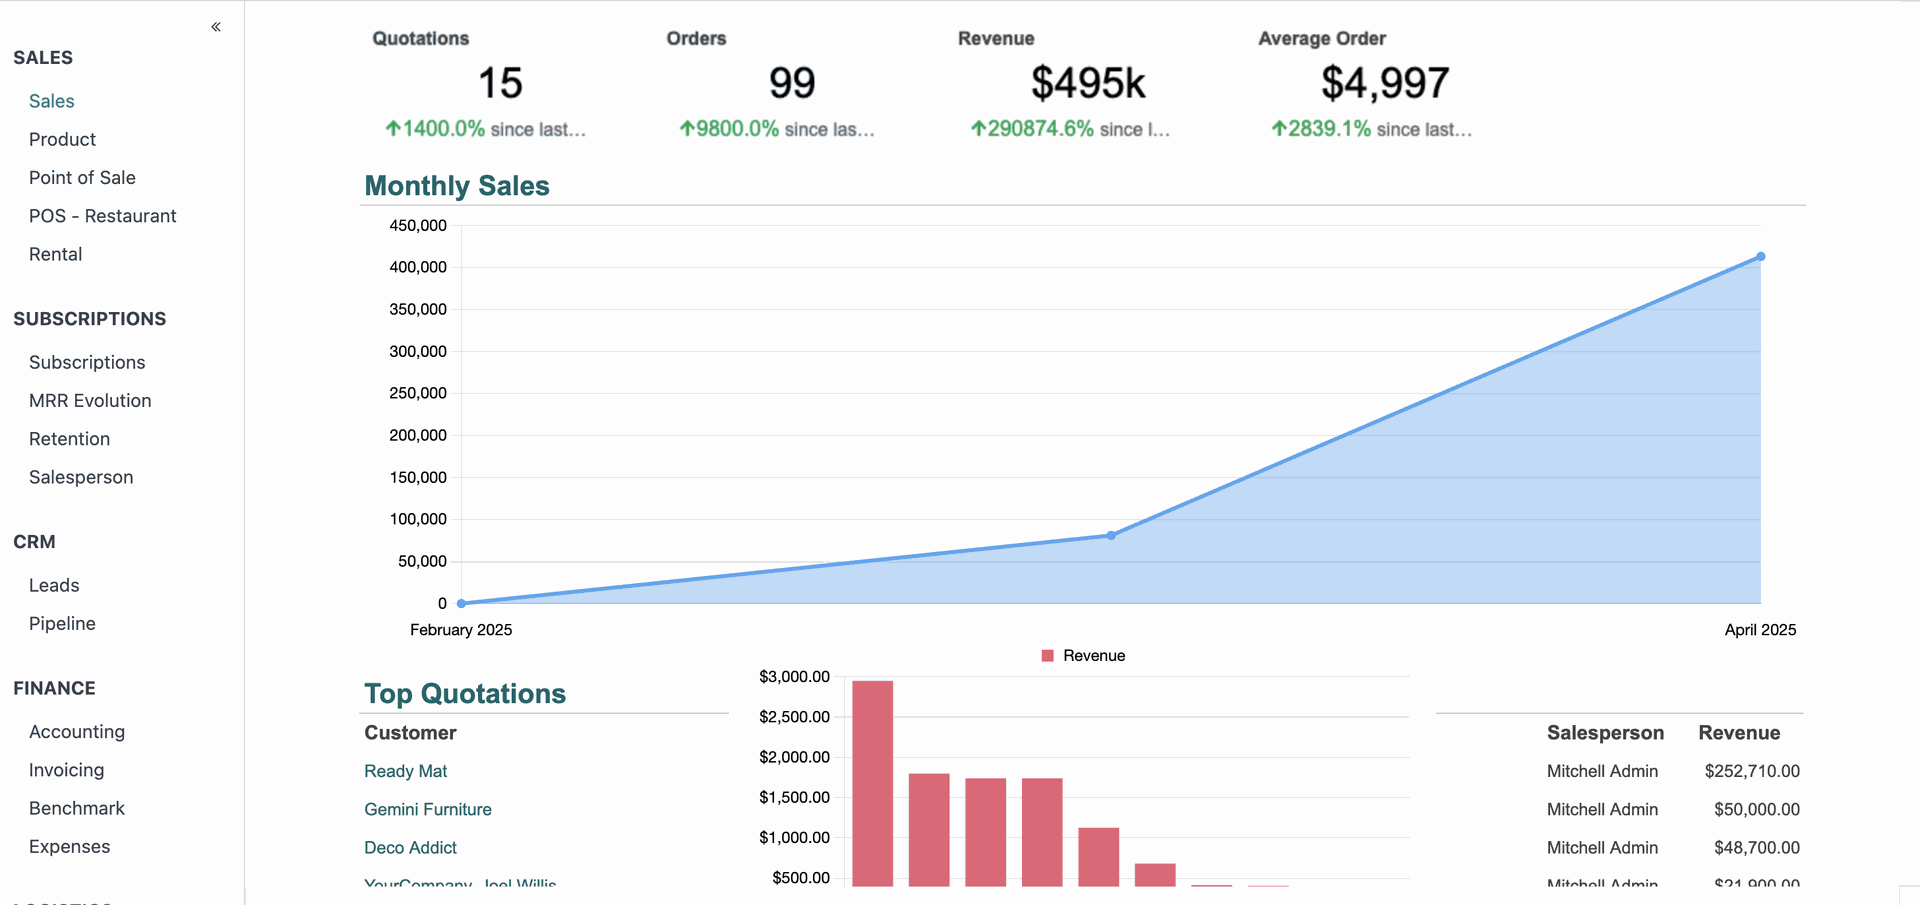The width and height of the screenshot is (1920, 905).
Task: Click the April 2025 data point
Action: pyautogui.click(x=1760, y=257)
